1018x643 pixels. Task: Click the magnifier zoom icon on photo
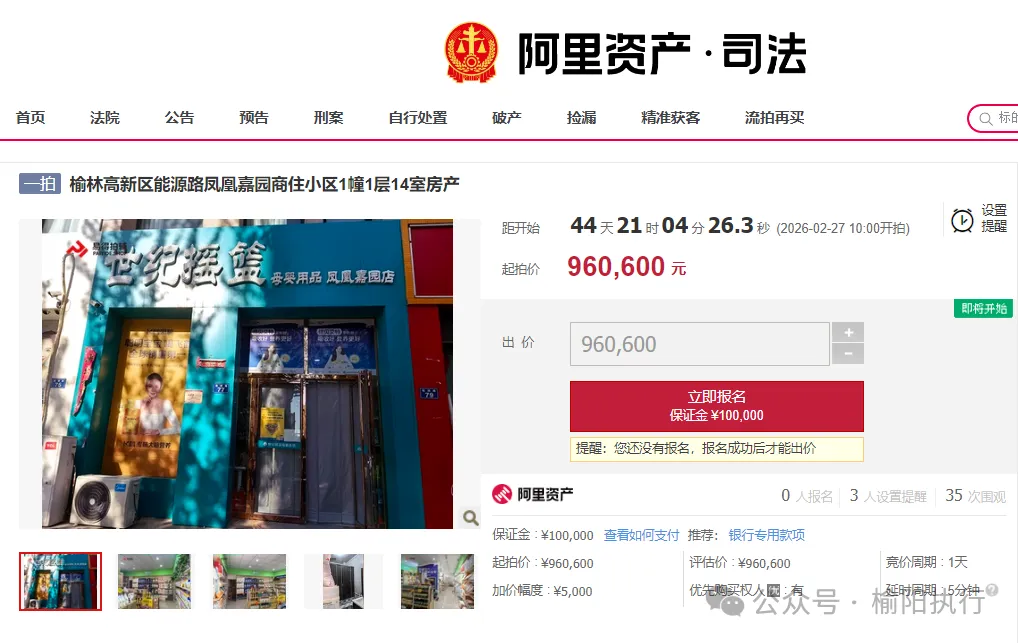pyautogui.click(x=471, y=518)
